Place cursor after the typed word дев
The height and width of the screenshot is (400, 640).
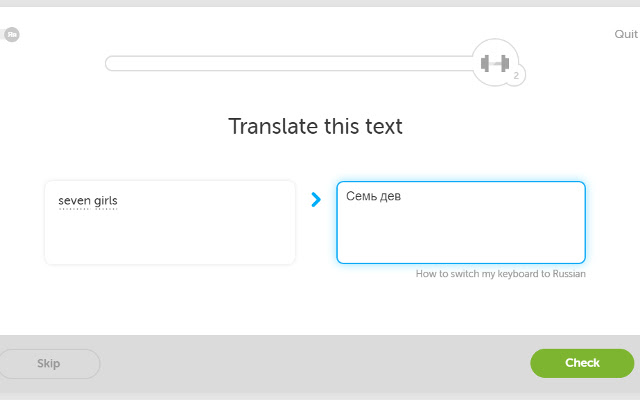click(x=401, y=196)
